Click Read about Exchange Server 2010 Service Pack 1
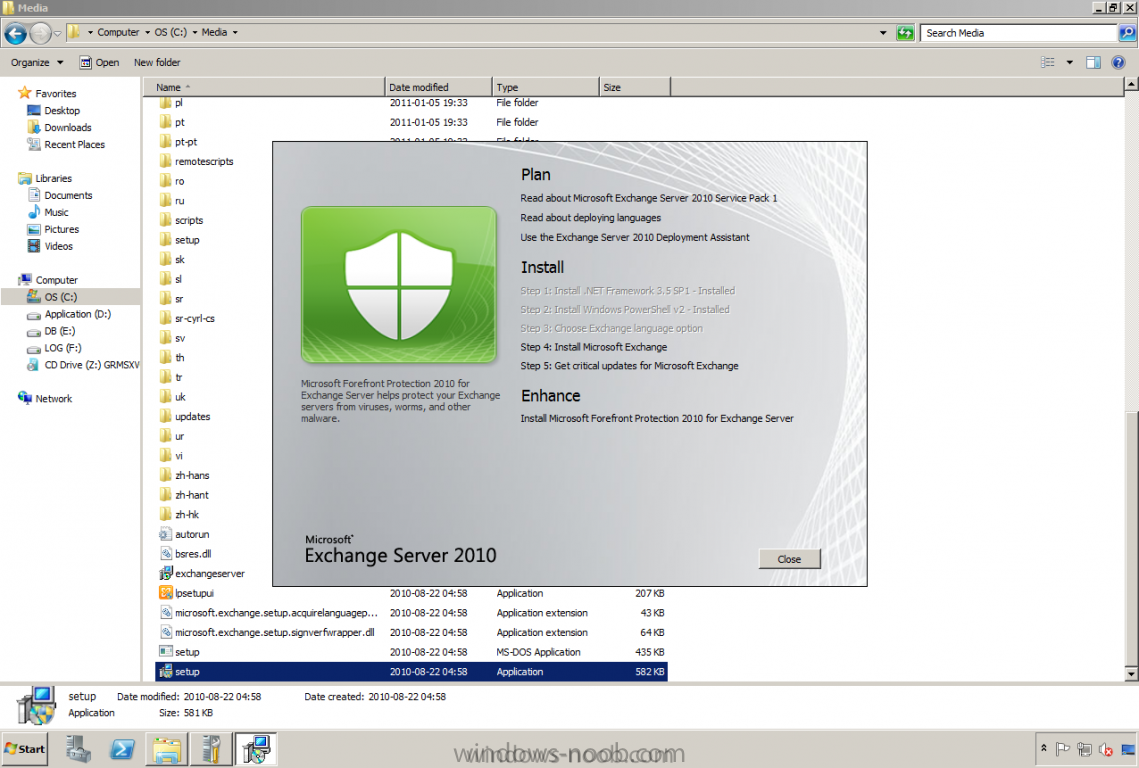 (x=648, y=198)
